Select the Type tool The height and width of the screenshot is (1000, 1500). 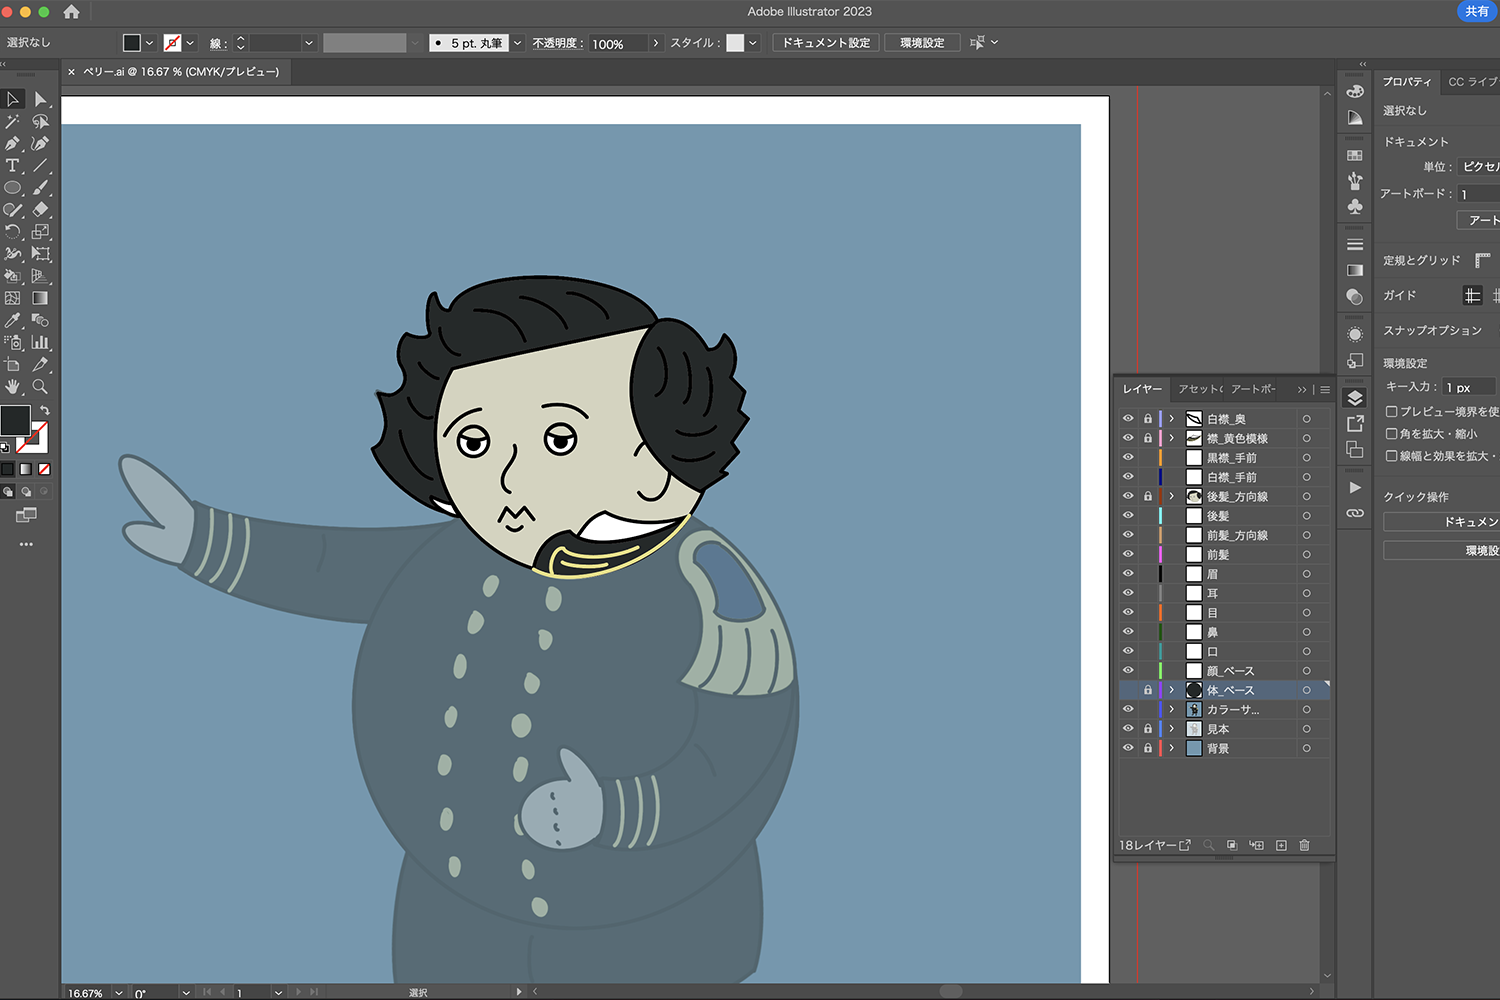pyautogui.click(x=13, y=165)
